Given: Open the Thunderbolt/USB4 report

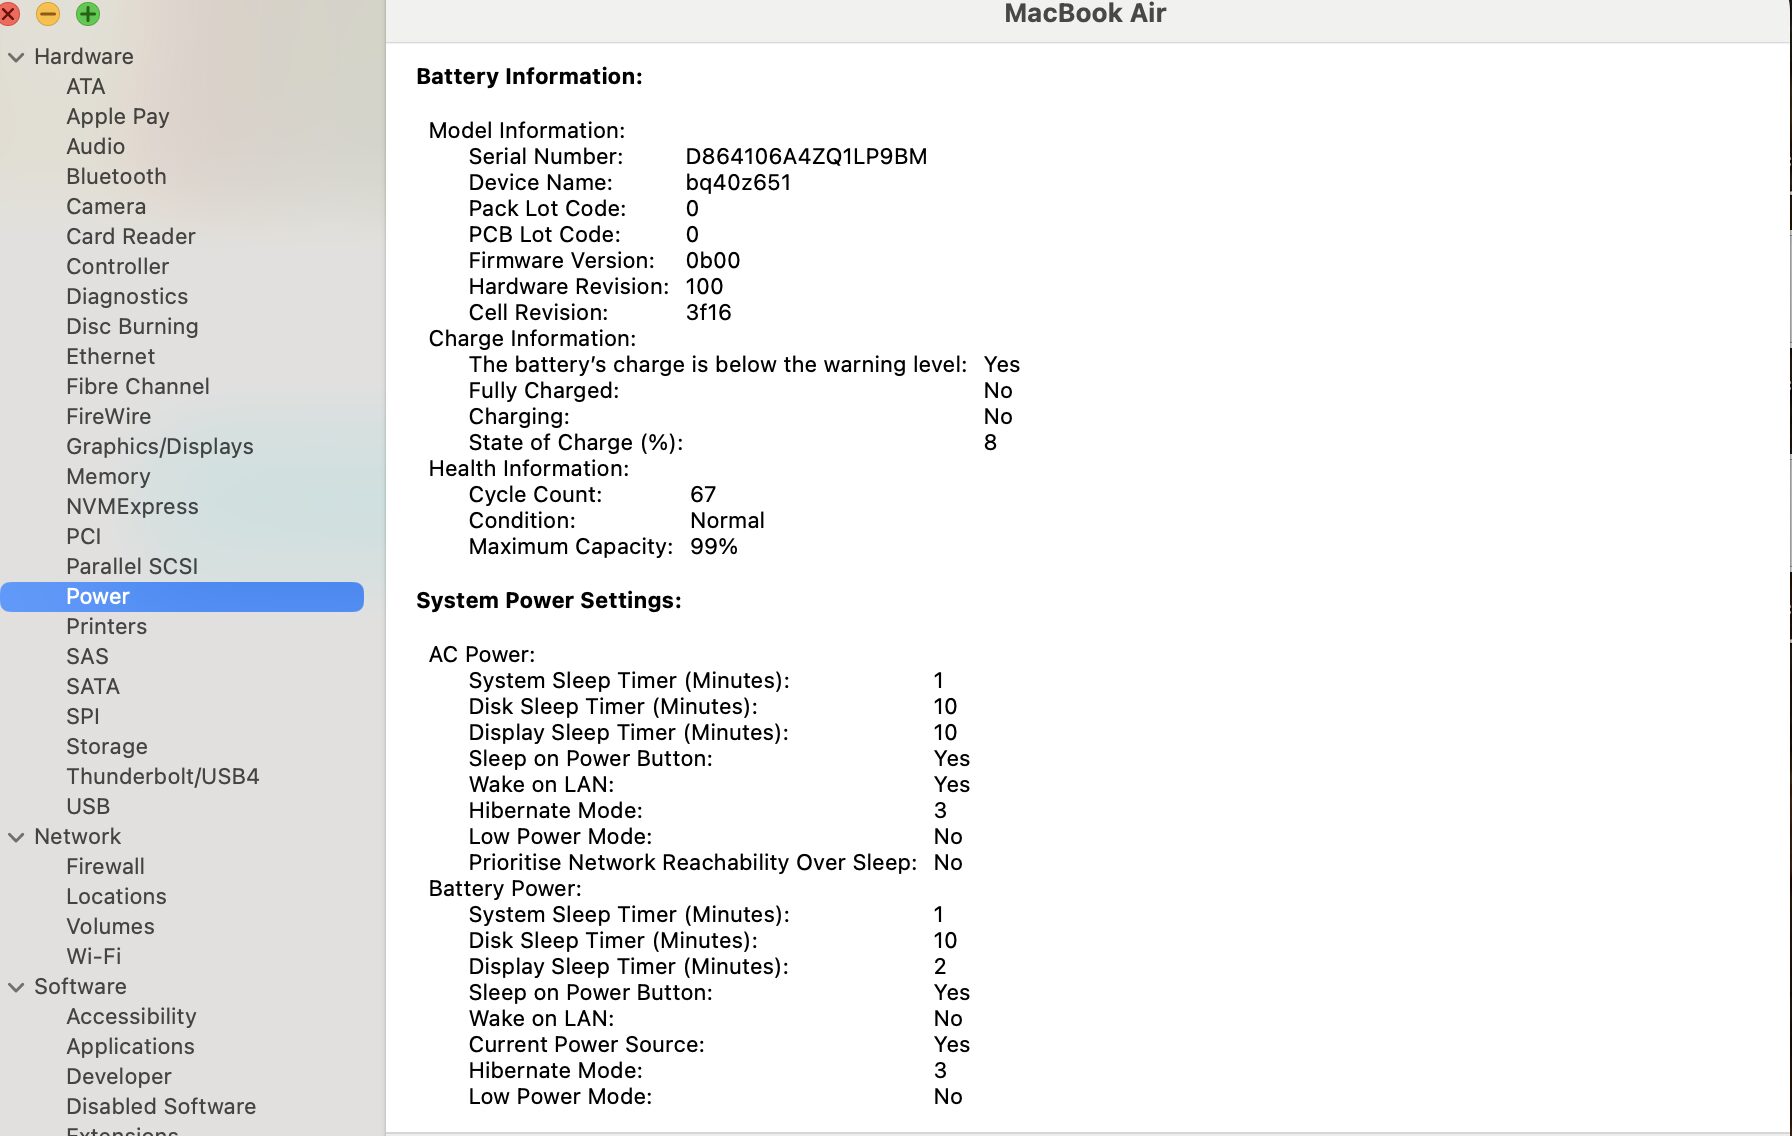Looking at the screenshot, I should click(163, 776).
